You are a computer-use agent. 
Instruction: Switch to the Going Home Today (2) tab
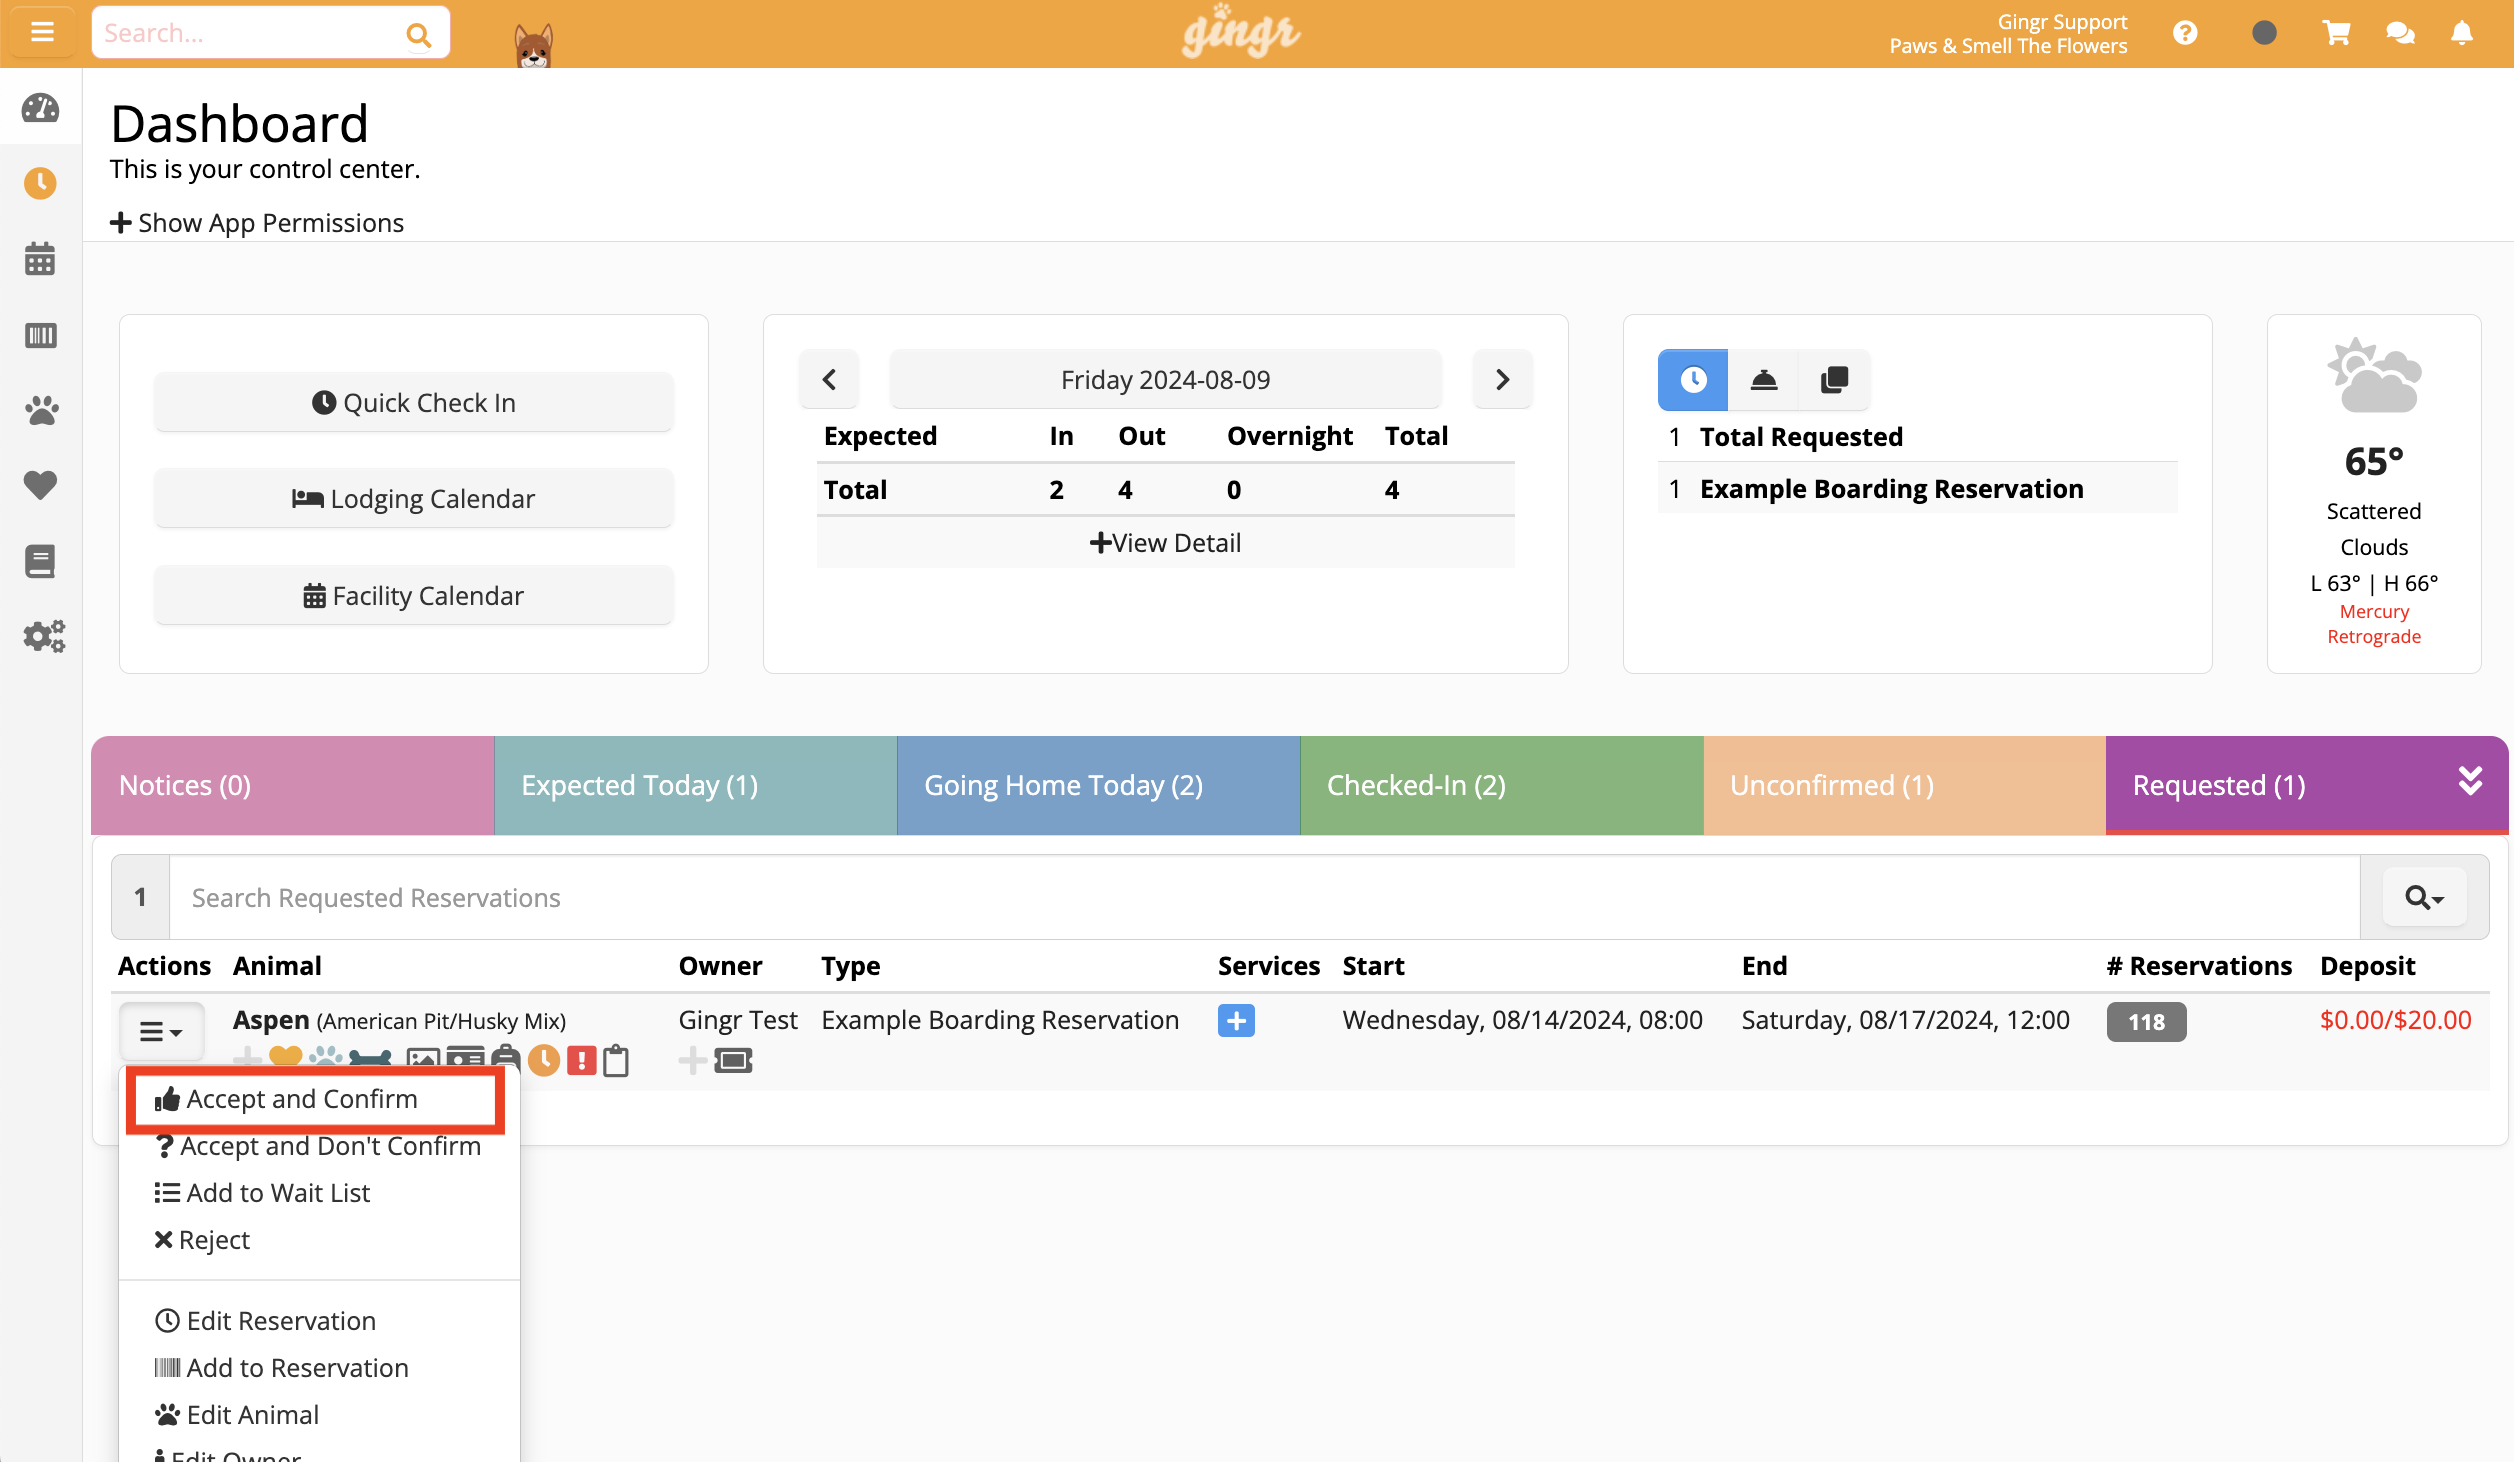1098,785
